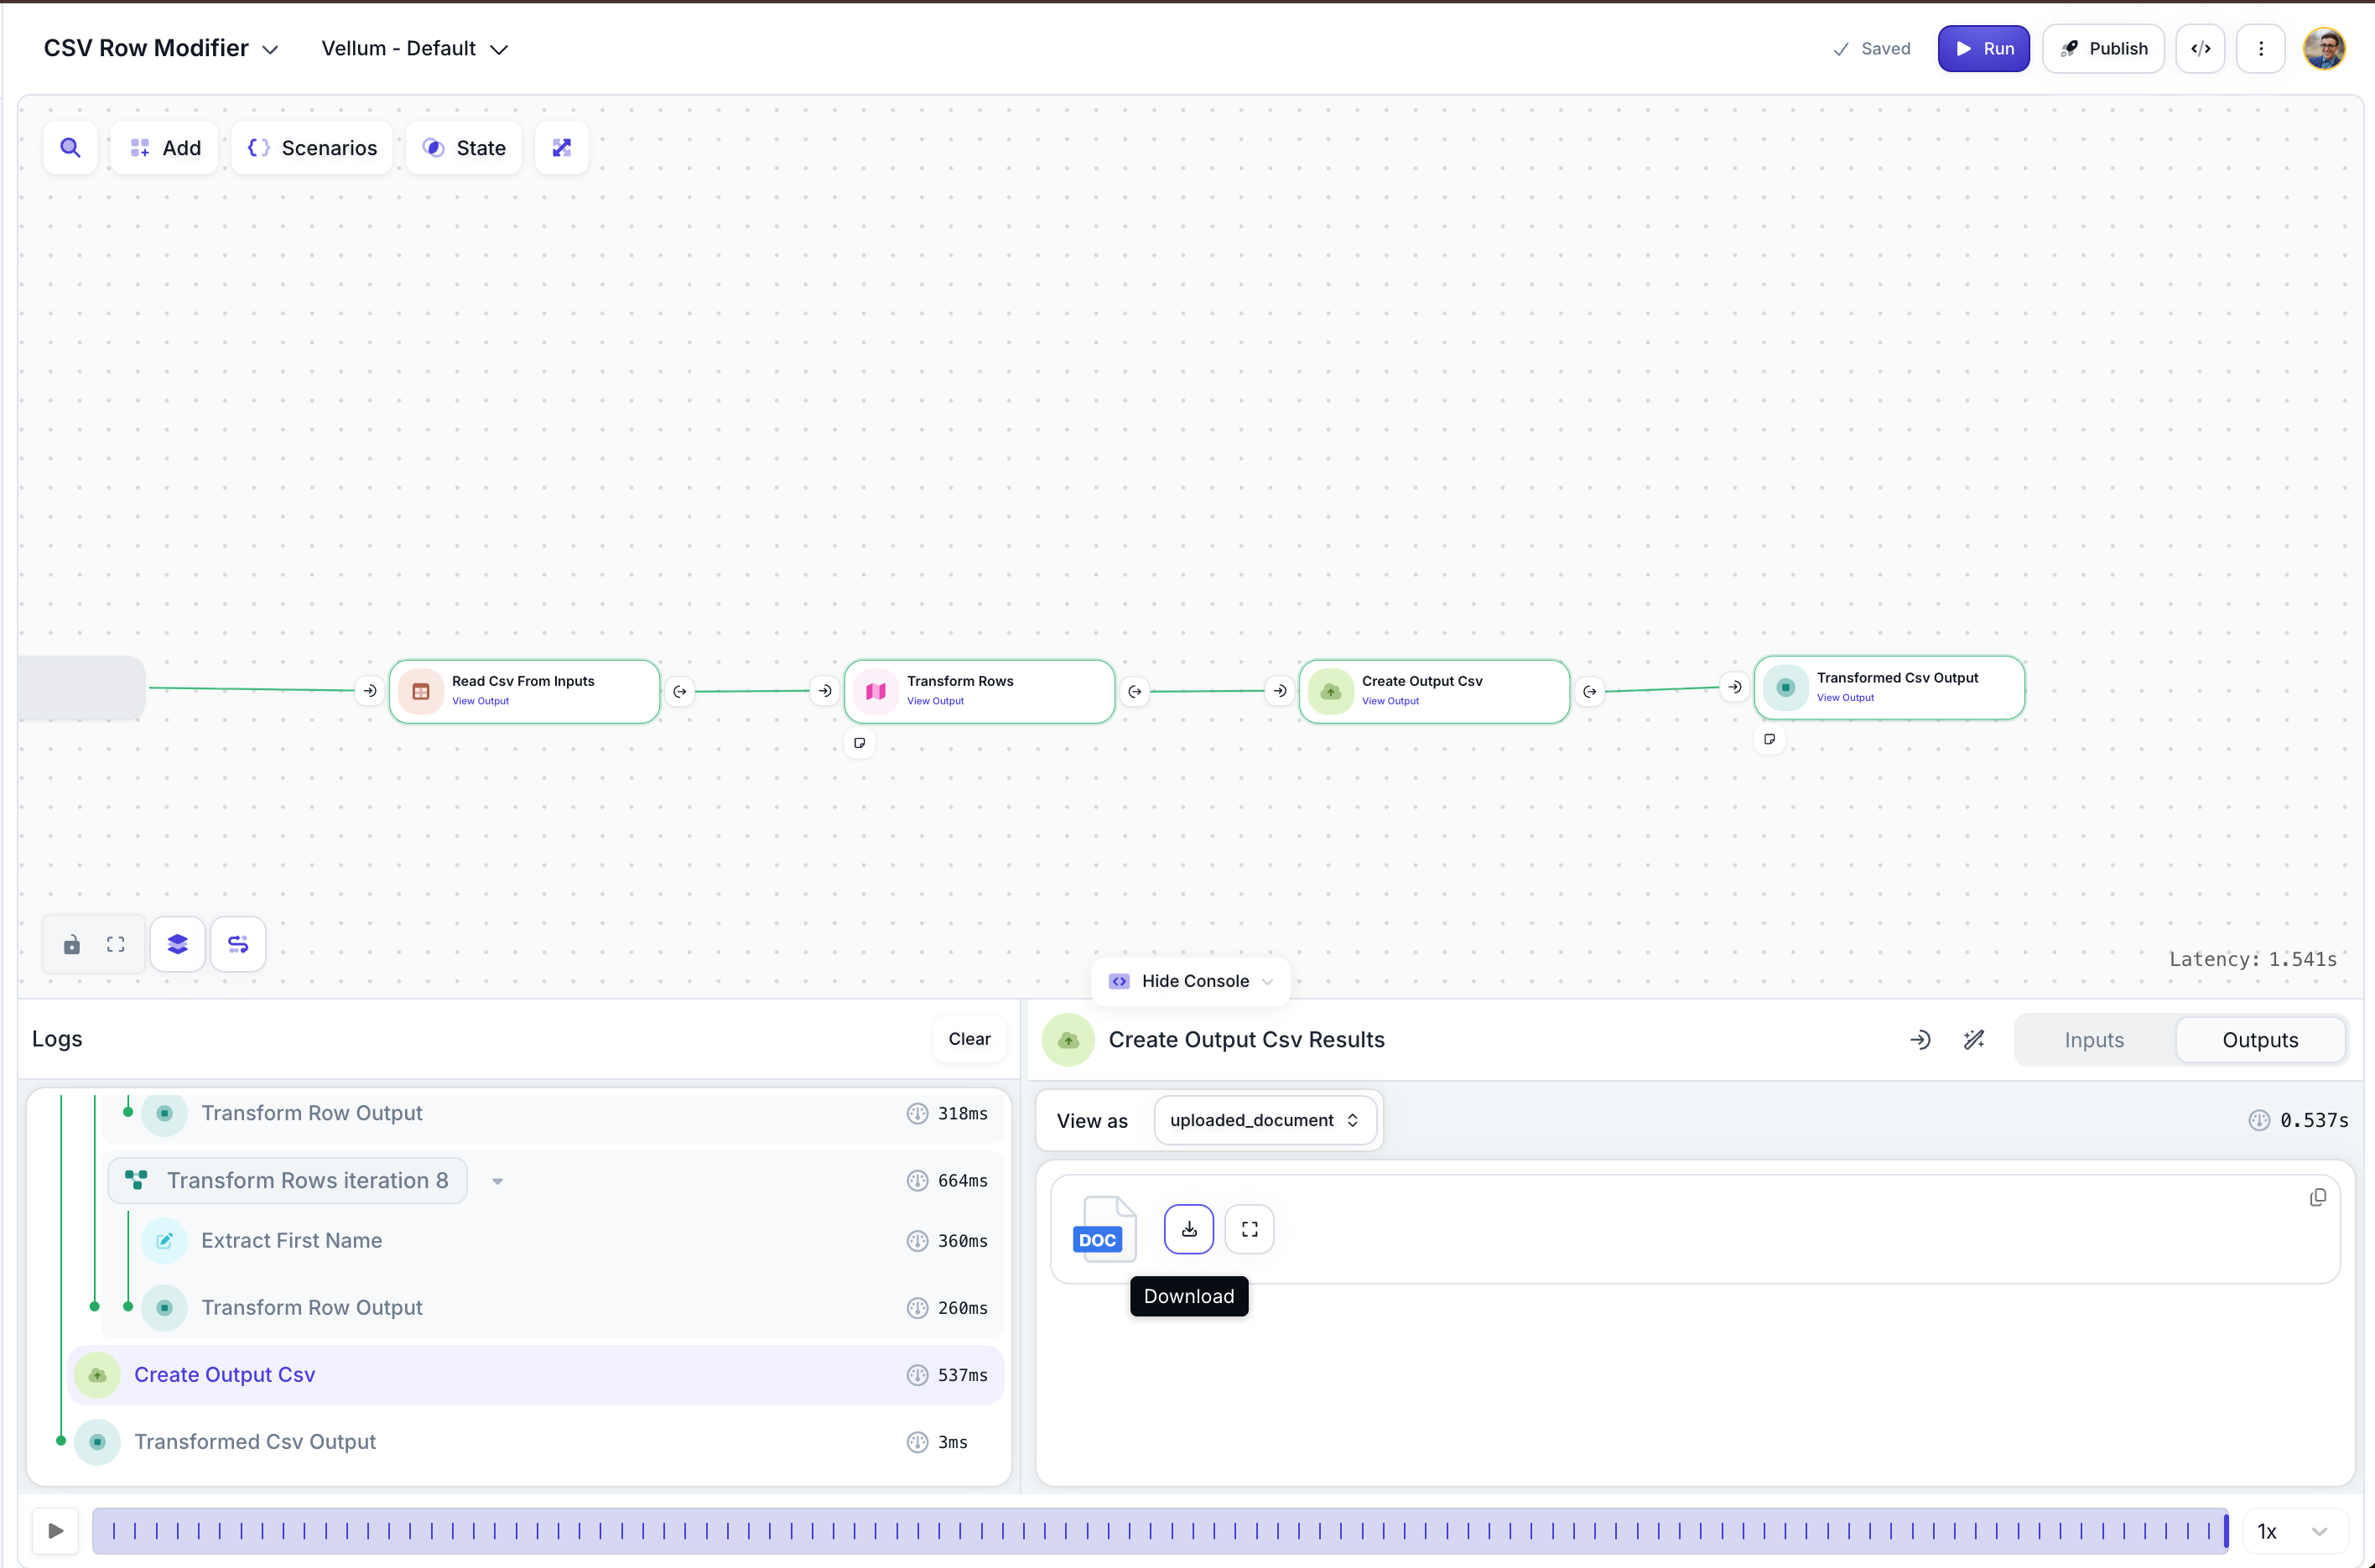
Task: Select Transformed Csv Output log entry
Action: coord(255,1441)
